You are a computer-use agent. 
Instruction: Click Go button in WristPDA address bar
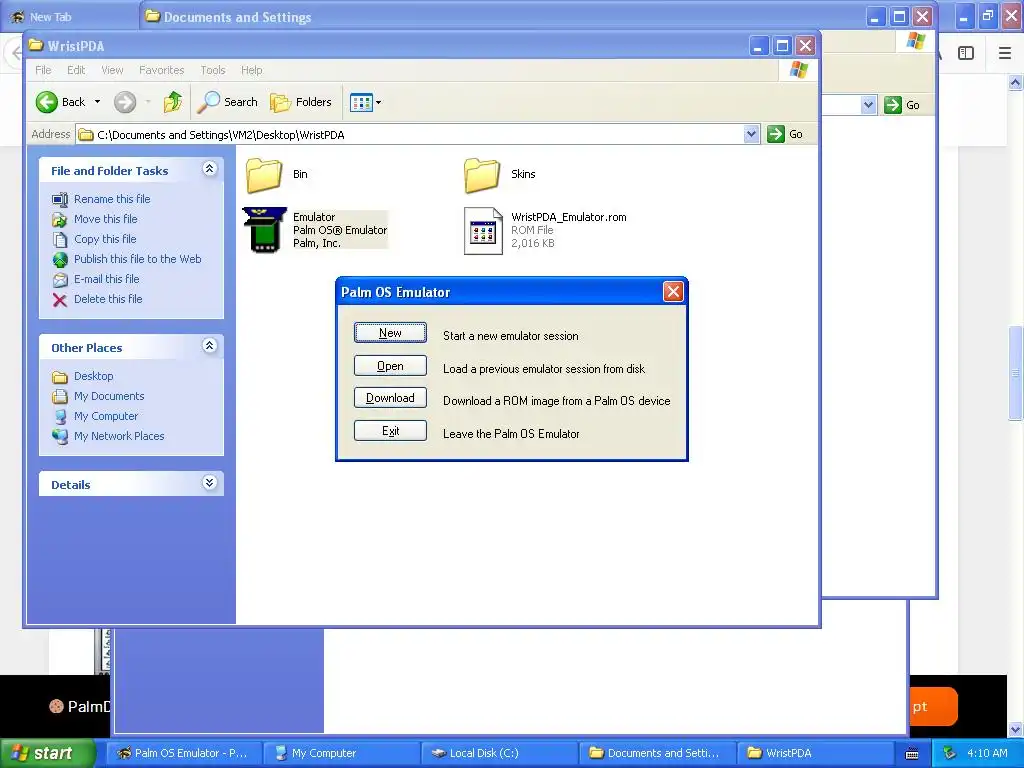click(785, 134)
